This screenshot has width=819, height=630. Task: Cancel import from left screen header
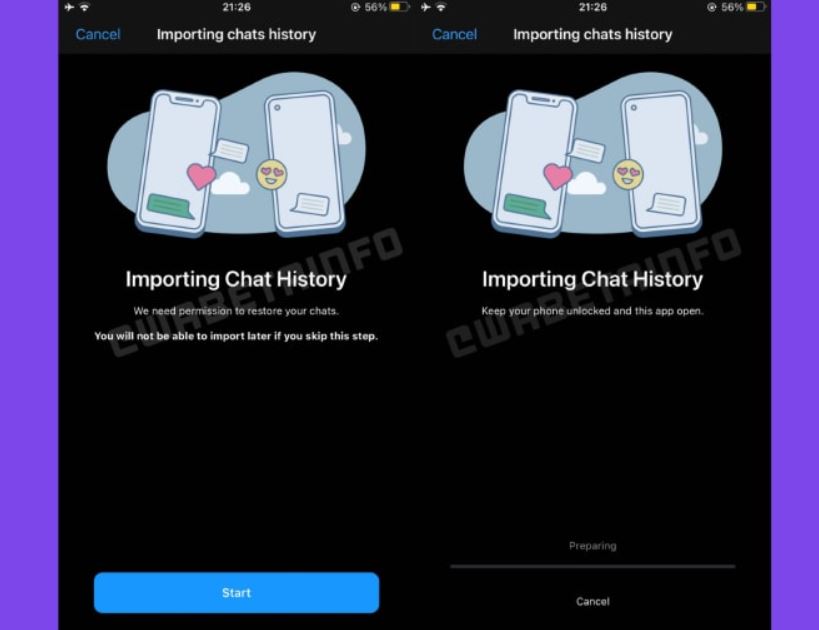point(98,34)
